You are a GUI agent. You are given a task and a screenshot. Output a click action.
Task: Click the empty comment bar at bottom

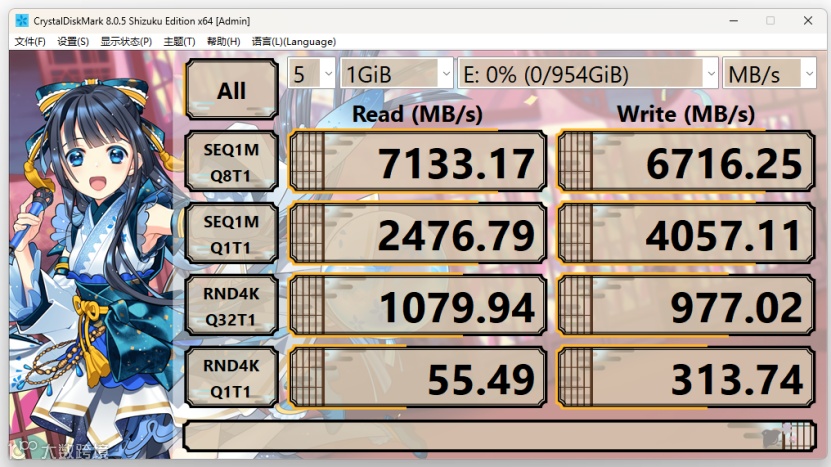click(500, 436)
